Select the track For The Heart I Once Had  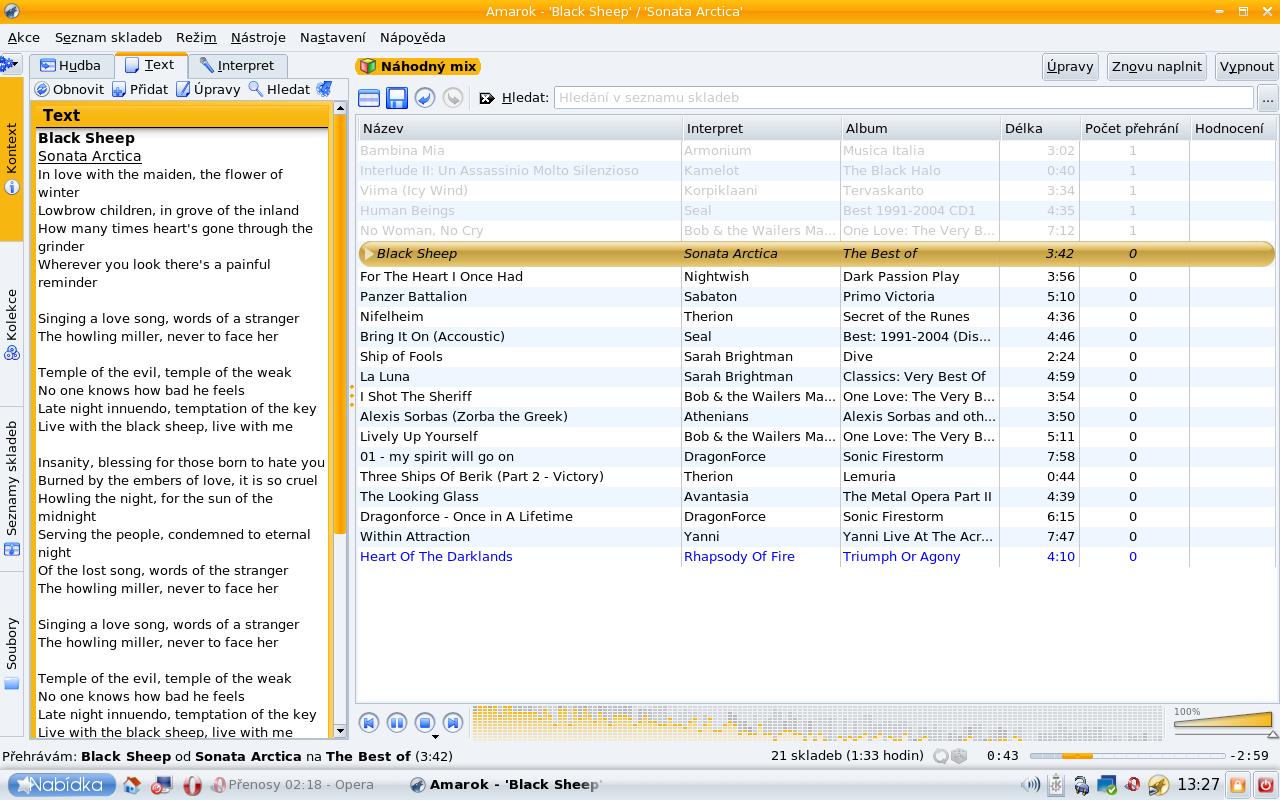817,276
